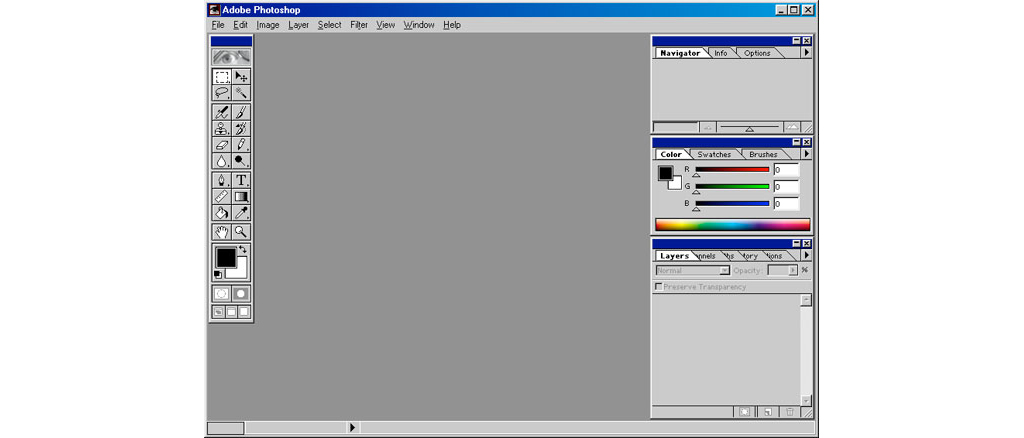Screen dimensions: 1024x438
Task: Open the Color panel flyout menu arrow
Action: (x=807, y=154)
